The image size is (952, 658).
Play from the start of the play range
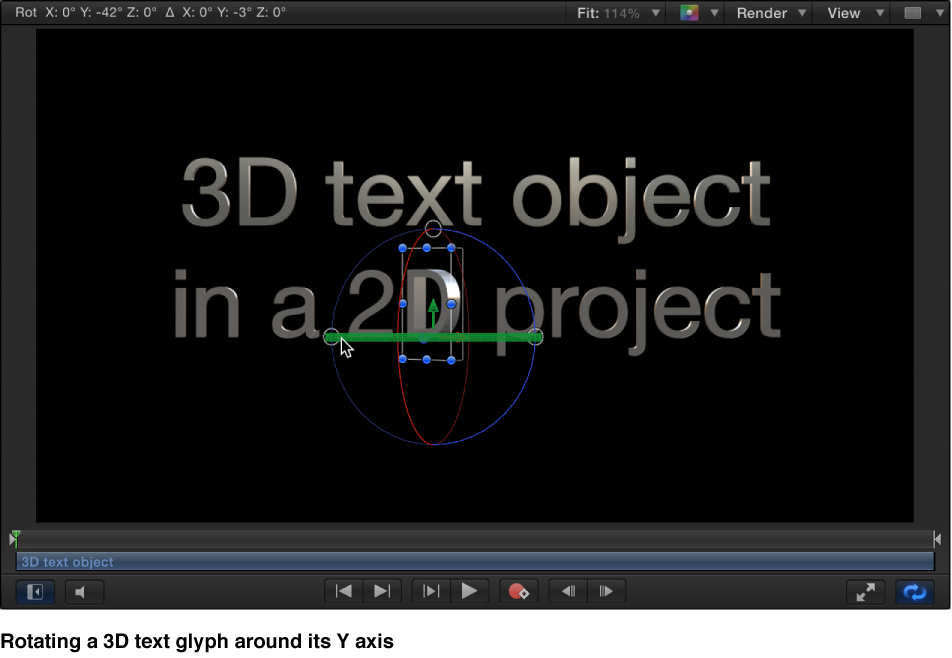[x=429, y=591]
